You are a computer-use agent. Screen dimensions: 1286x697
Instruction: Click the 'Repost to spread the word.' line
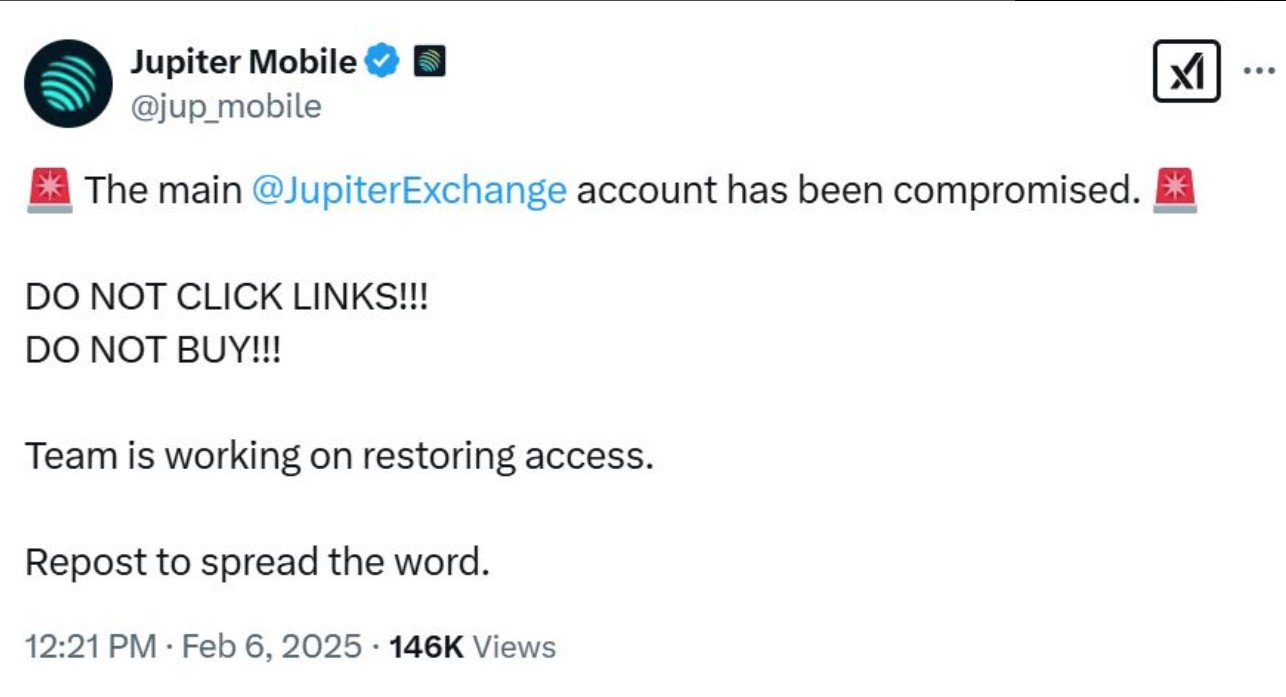(x=257, y=563)
